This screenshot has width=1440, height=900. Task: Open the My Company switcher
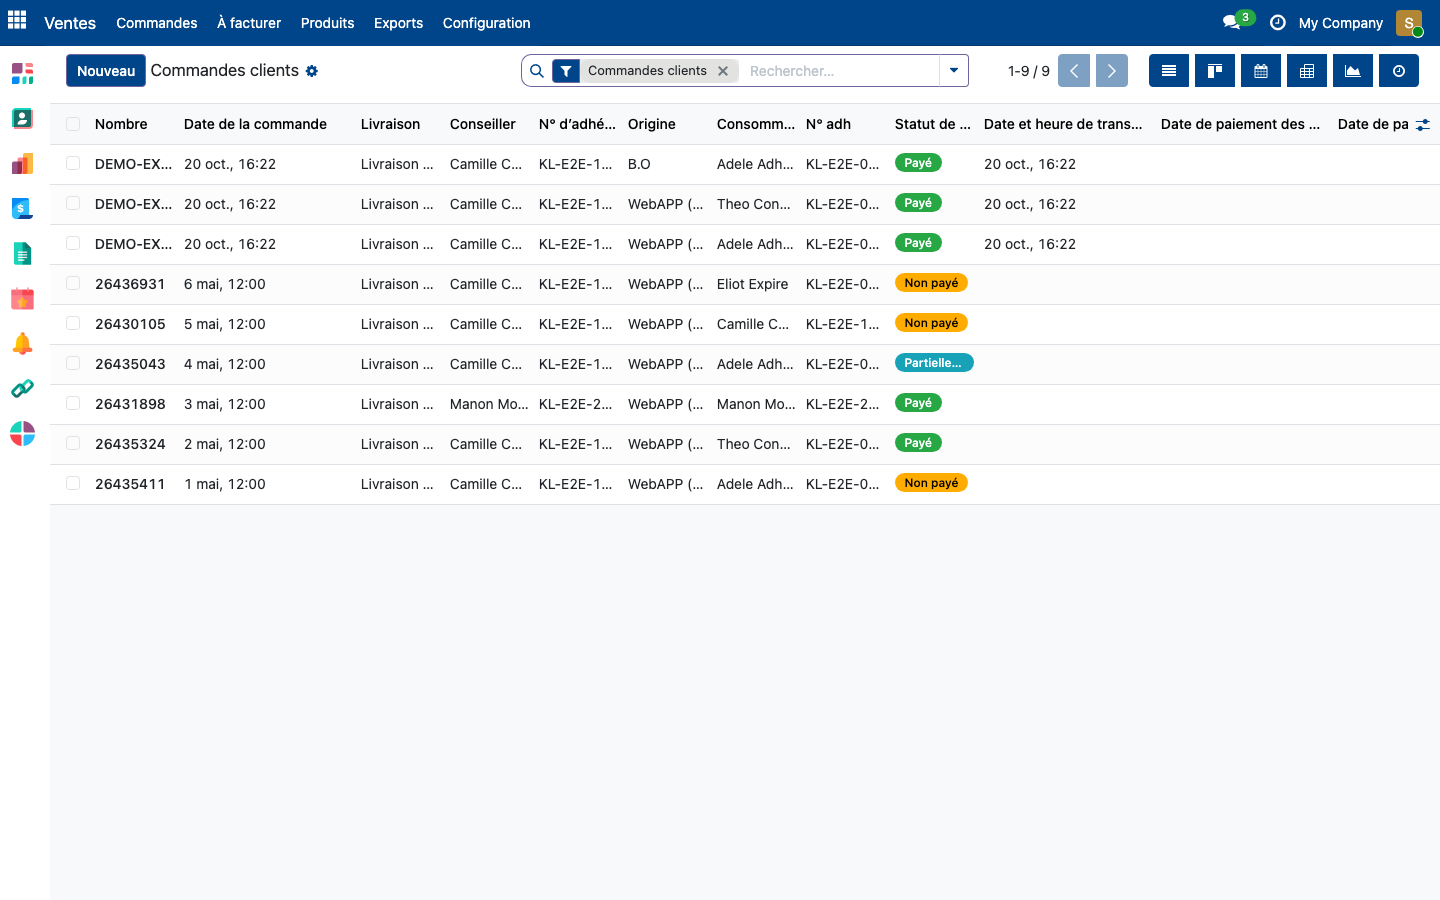(x=1341, y=23)
